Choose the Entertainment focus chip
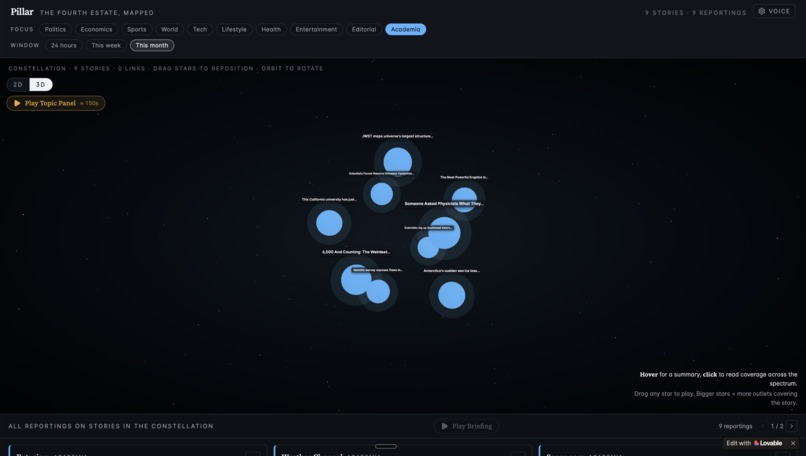 (x=316, y=29)
